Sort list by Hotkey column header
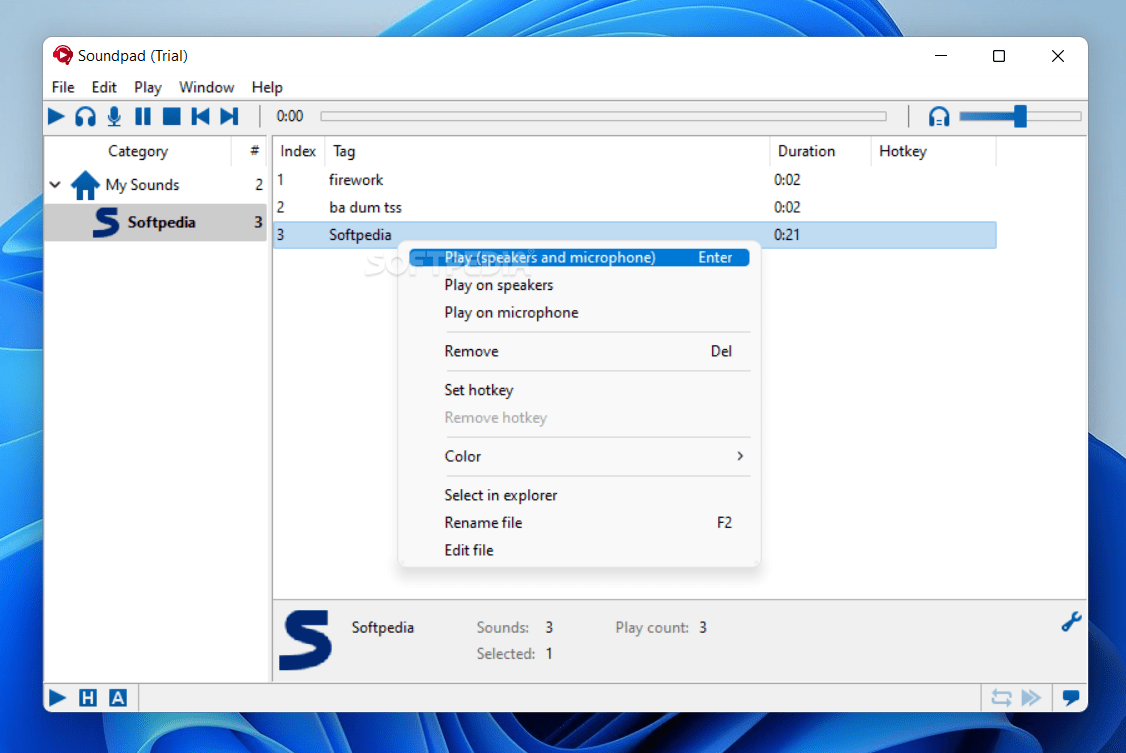1126x753 pixels. pos(903,151)
